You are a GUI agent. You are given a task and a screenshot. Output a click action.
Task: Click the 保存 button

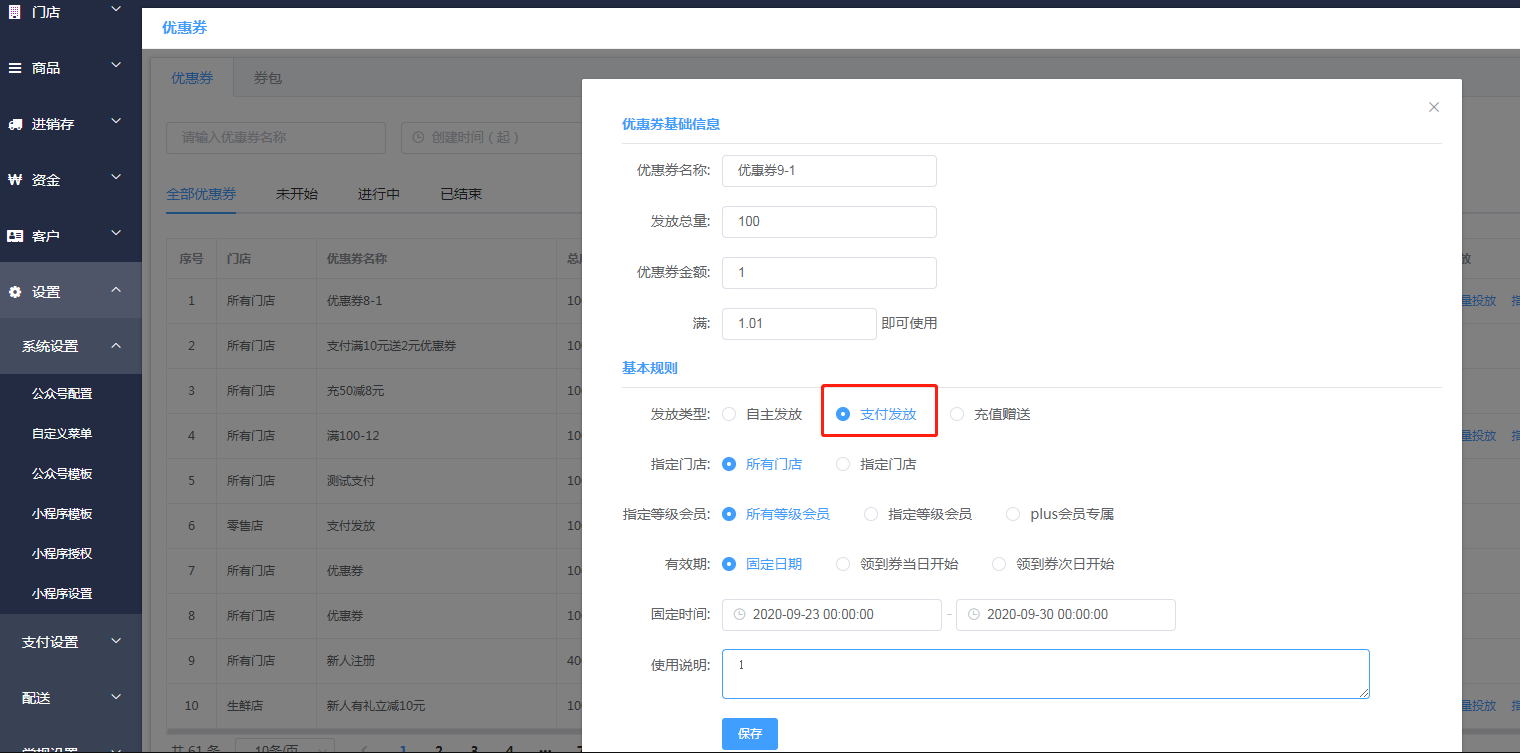coord(749,734)
